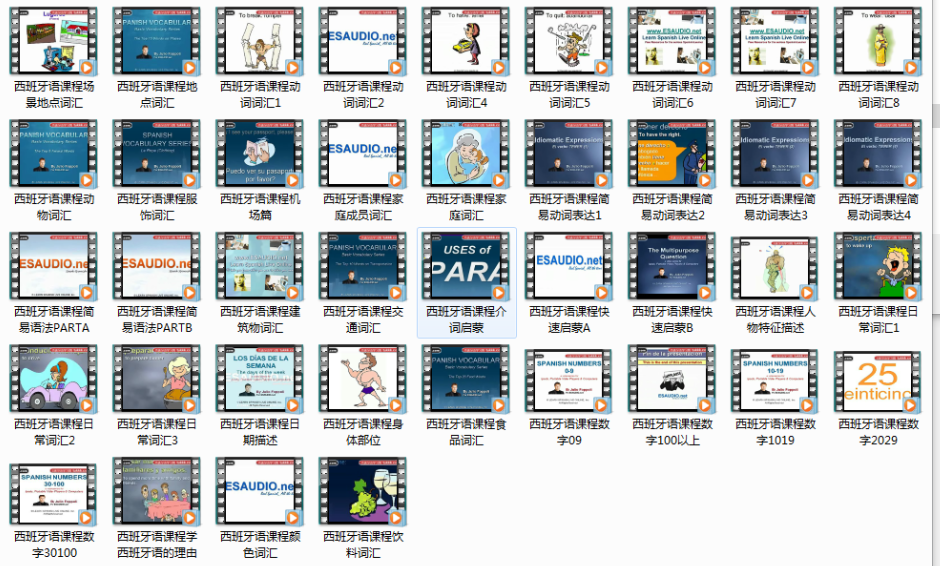Select the 西班牙语课程颜色词汇 video thumbnail
Screen dimensions: 940x566
(259, 491)
